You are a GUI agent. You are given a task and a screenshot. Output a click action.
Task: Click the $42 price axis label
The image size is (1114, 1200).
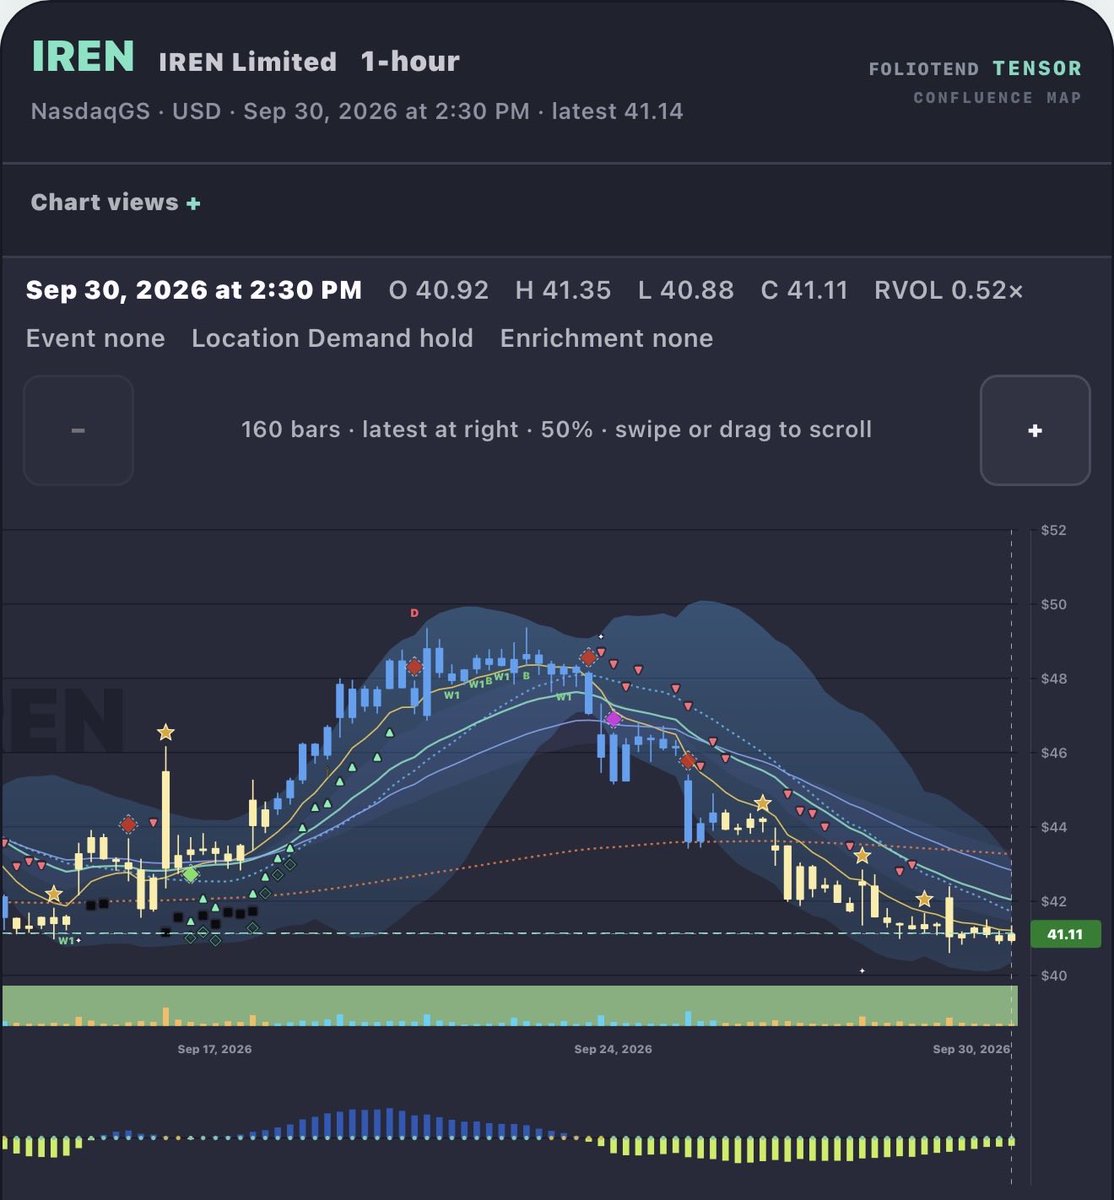pyautogui.click(x=1053, y=901)
